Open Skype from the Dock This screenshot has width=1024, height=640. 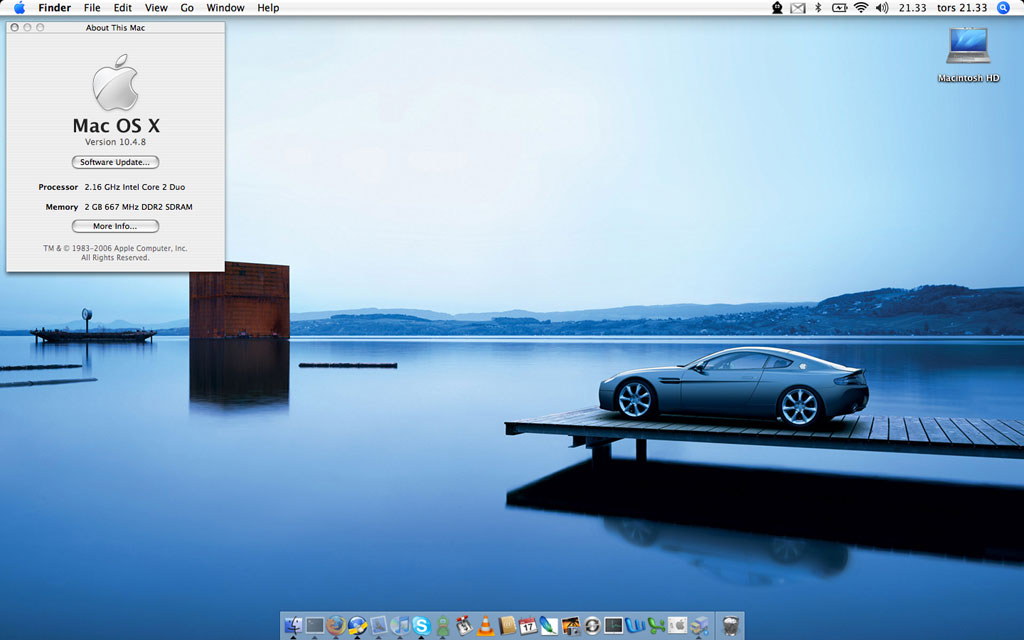point(421,626)
